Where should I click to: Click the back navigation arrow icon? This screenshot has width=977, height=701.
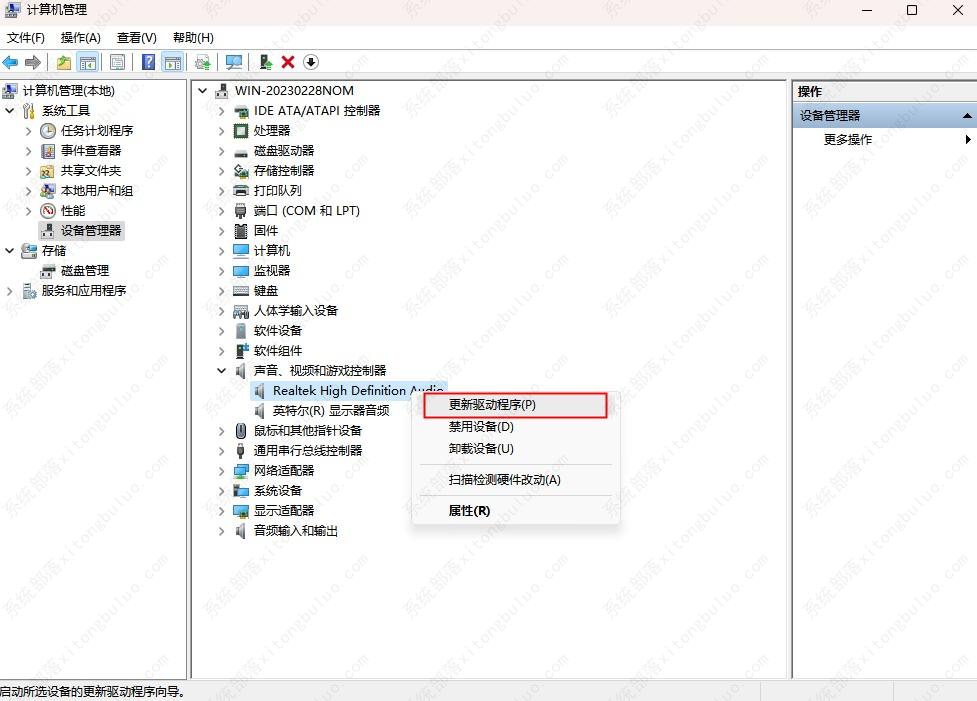click(x=9, y=62)
